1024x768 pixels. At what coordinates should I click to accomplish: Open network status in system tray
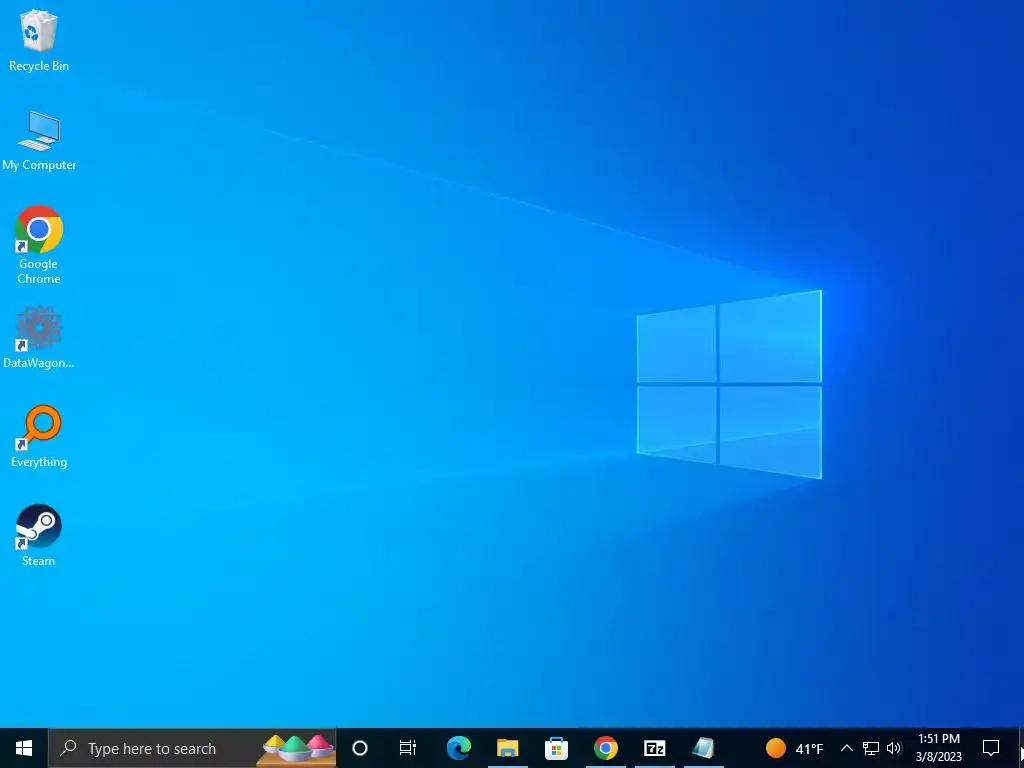click(x=871, y=748)
